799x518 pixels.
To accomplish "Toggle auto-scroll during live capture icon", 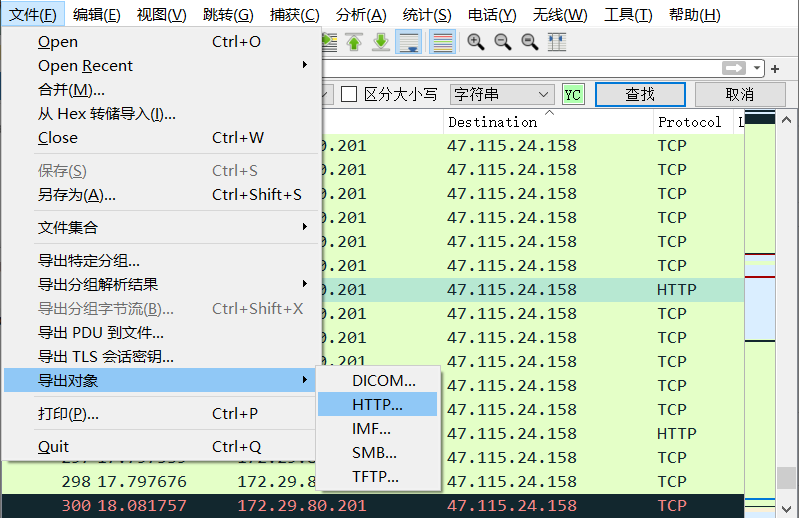I will pos(408,42).
